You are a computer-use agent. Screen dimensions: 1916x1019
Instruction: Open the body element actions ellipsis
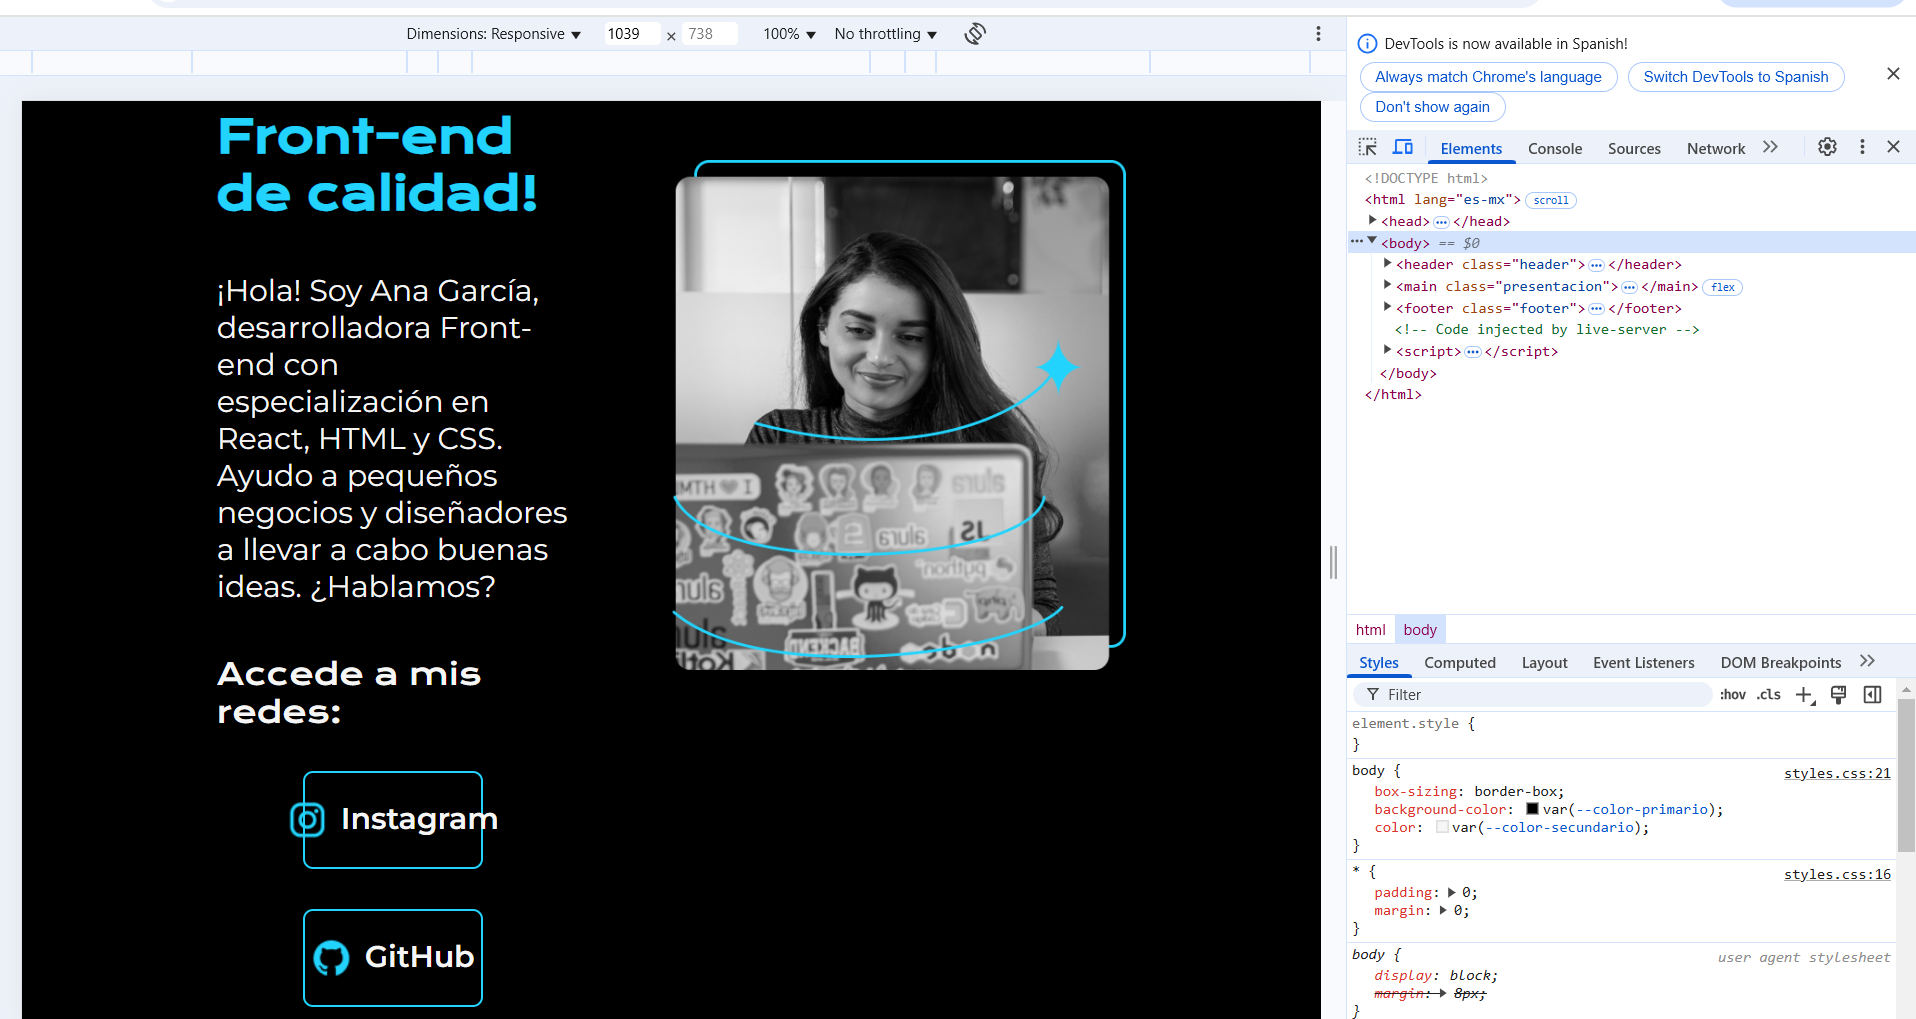pyautogui.click(x=1357, y=241)
